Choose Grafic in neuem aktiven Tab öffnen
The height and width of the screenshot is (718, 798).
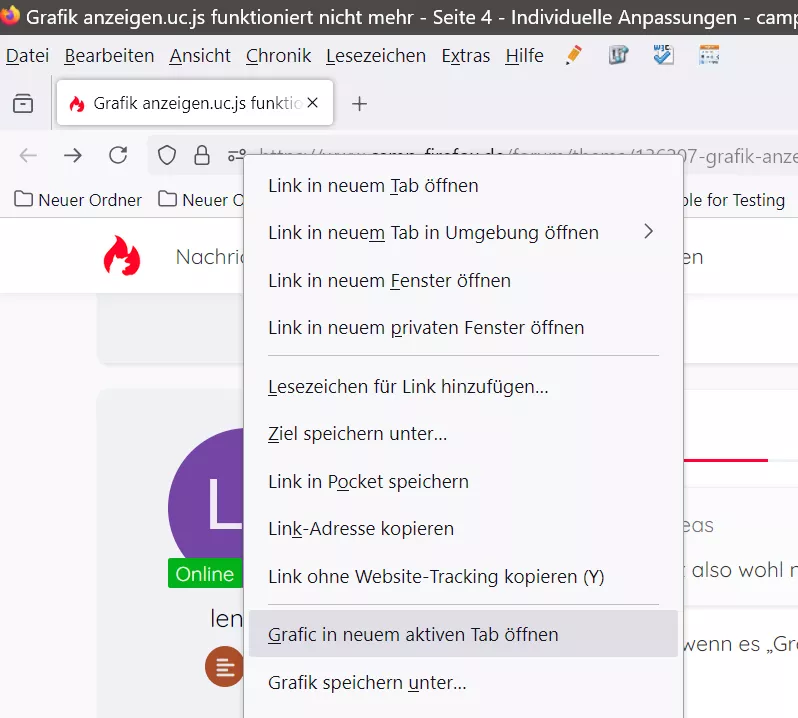[x=463, y=634]
